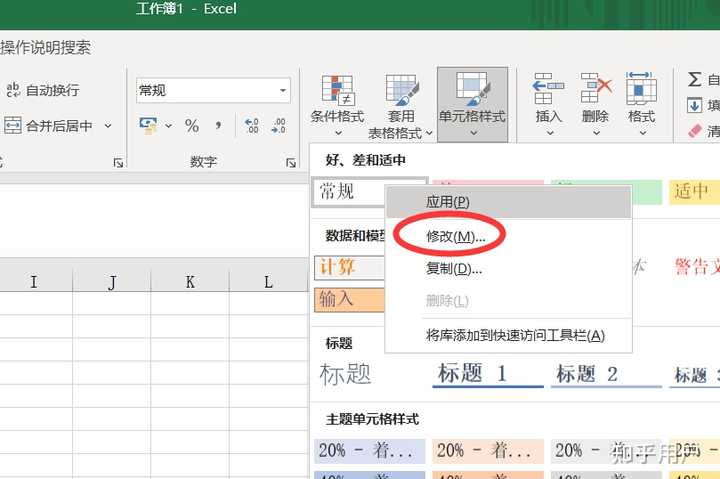Image resolution: width=720 pixels, height=479 pixels.
Task: Expand the Conditional Formatting dropdown arrow
Action: pos(338,133)
